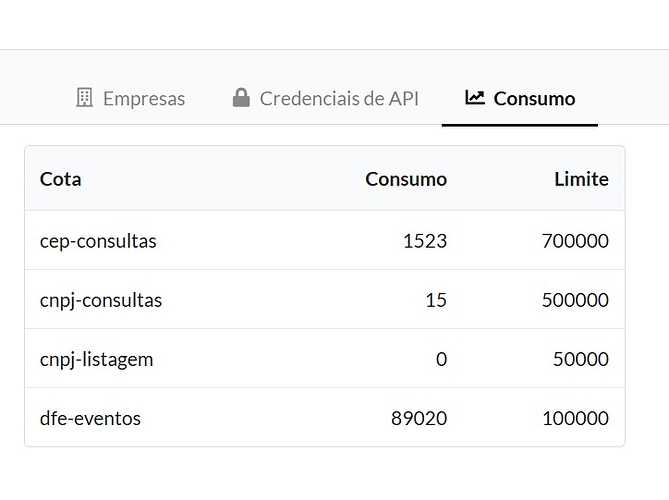Select the cnpj-consultas quota name
Image resolution: width=669 pixels, height=500 pixels.
click(101, 300)
